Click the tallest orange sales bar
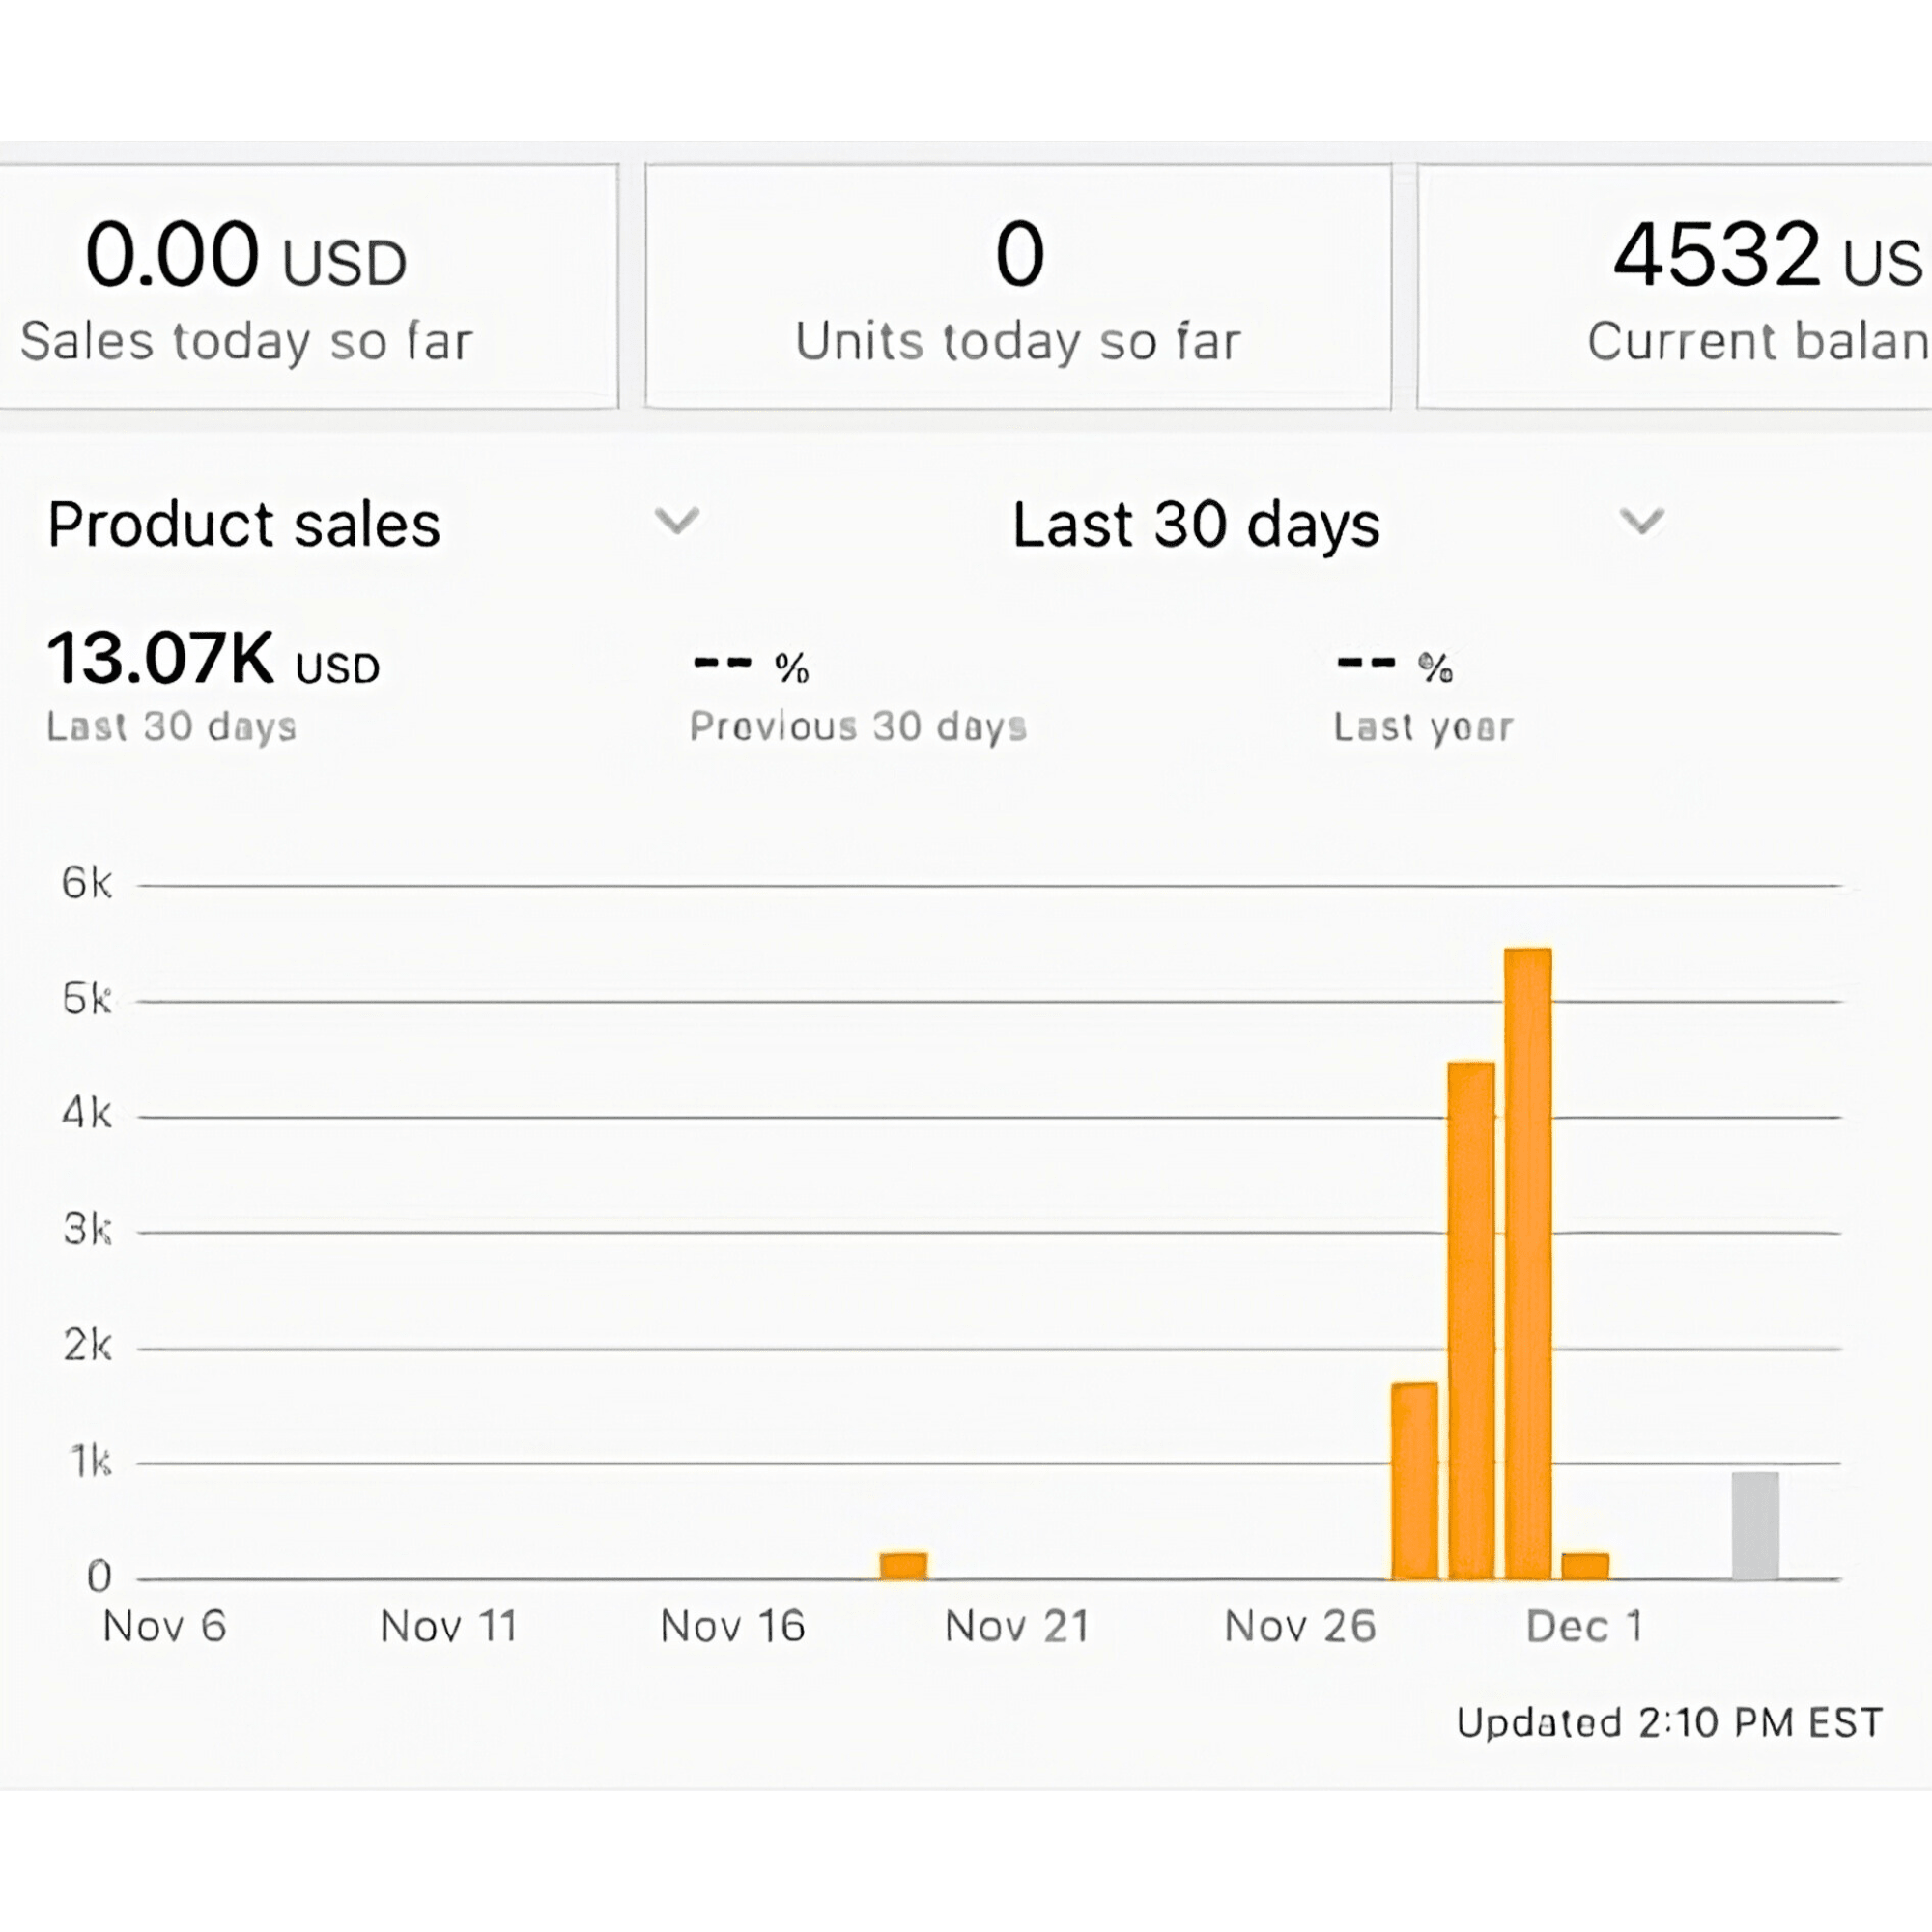This screenshot has height=1932, width=1932. [x=1527, y=1263]
